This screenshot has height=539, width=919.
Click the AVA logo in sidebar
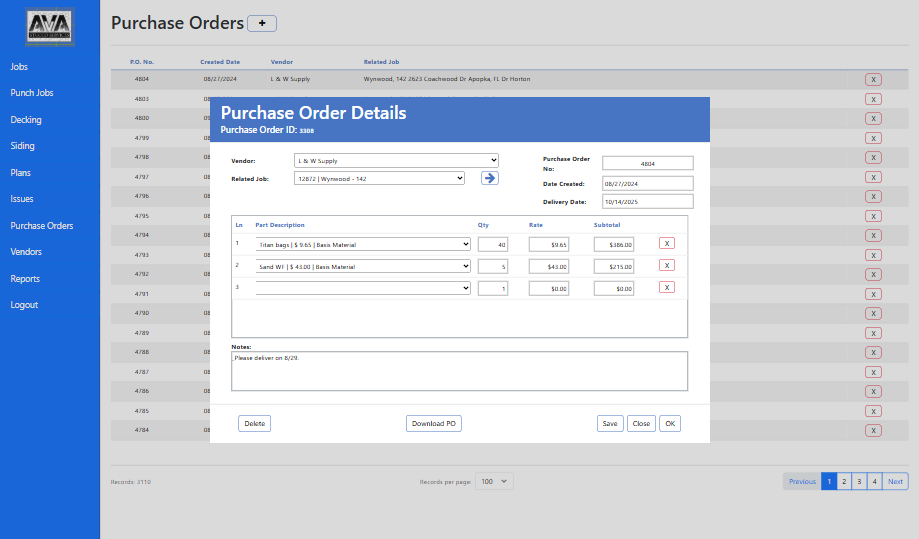[x=50, y=29]
